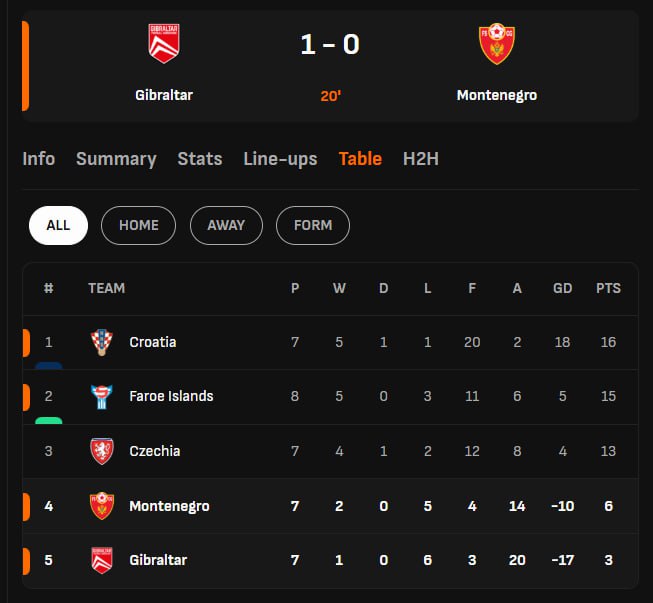Click Gibraltar's crest icon in the standings row
The height and width of the screenshot is (603, 653).
[x=102, y=560]
